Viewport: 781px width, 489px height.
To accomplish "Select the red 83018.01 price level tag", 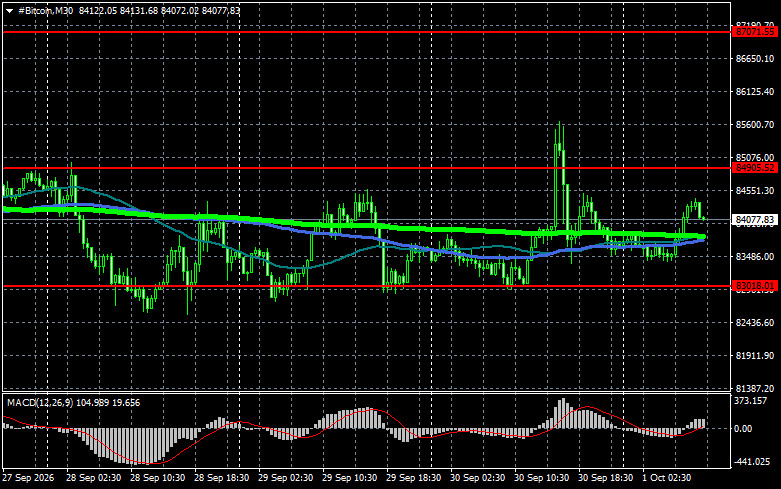I will pos(755,286).
